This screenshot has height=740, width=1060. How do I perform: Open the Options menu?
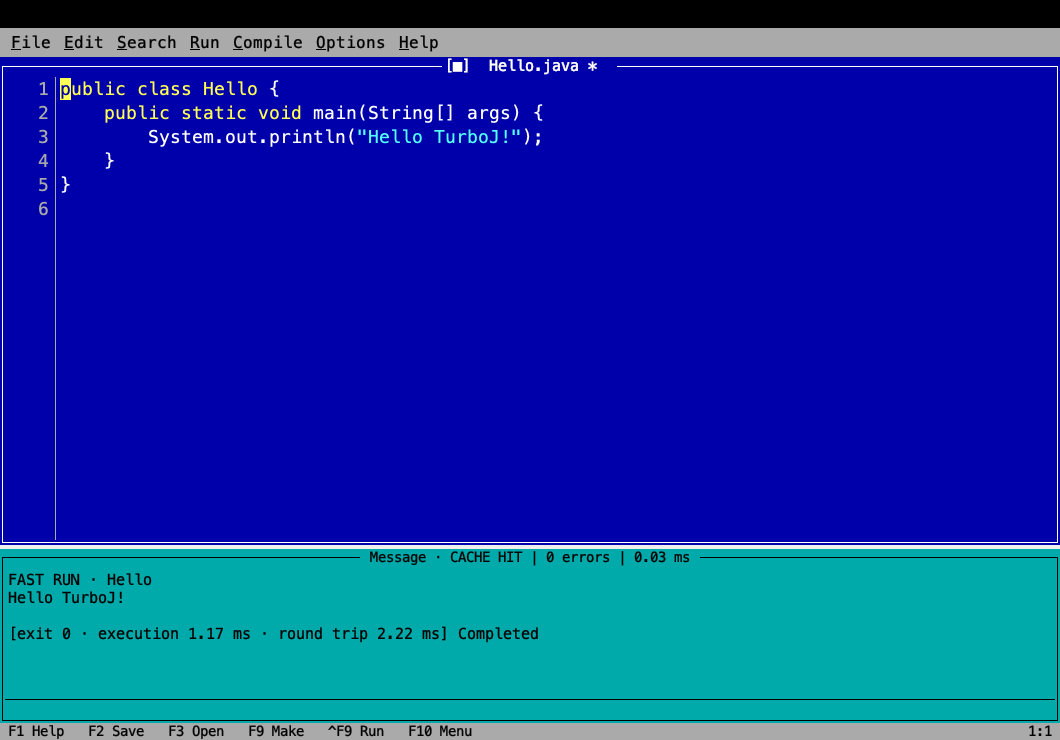(350, 43)
